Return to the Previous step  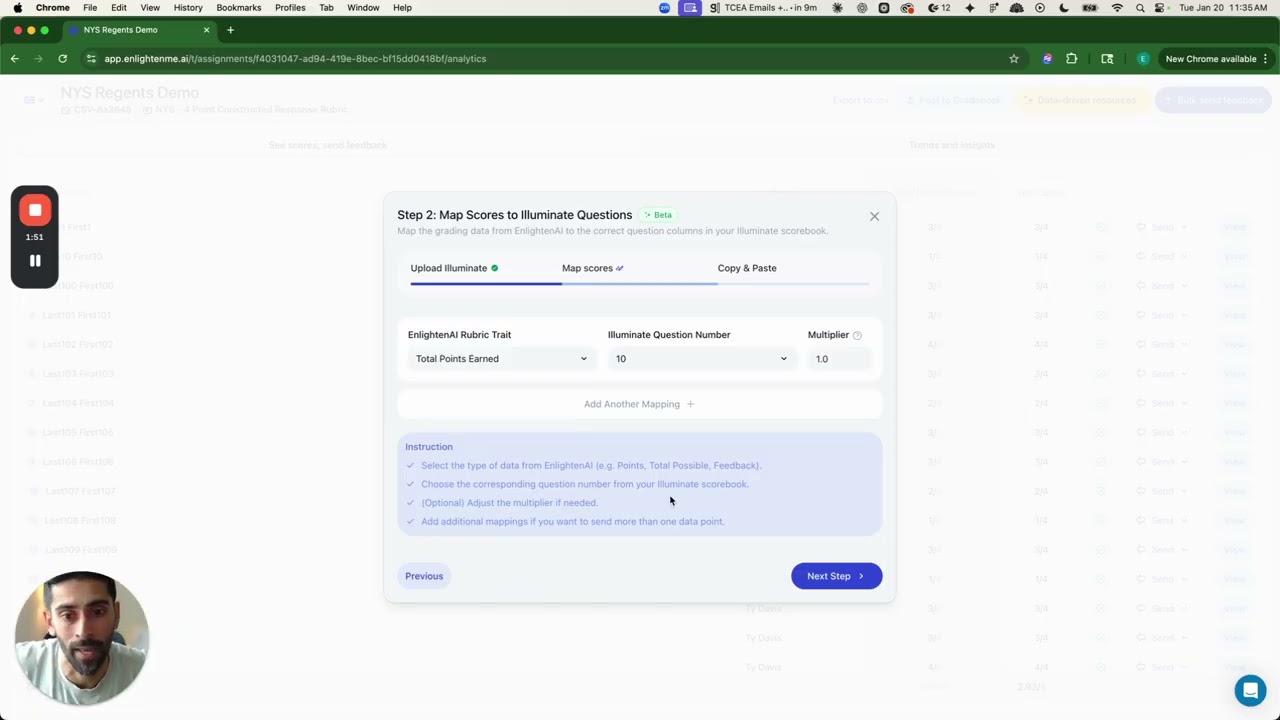coord(424,576)
